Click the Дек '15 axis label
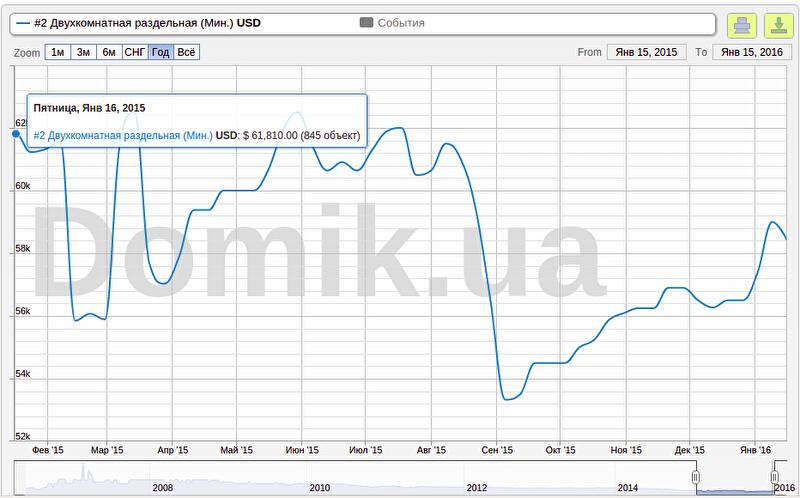 [x=689, y=450]
